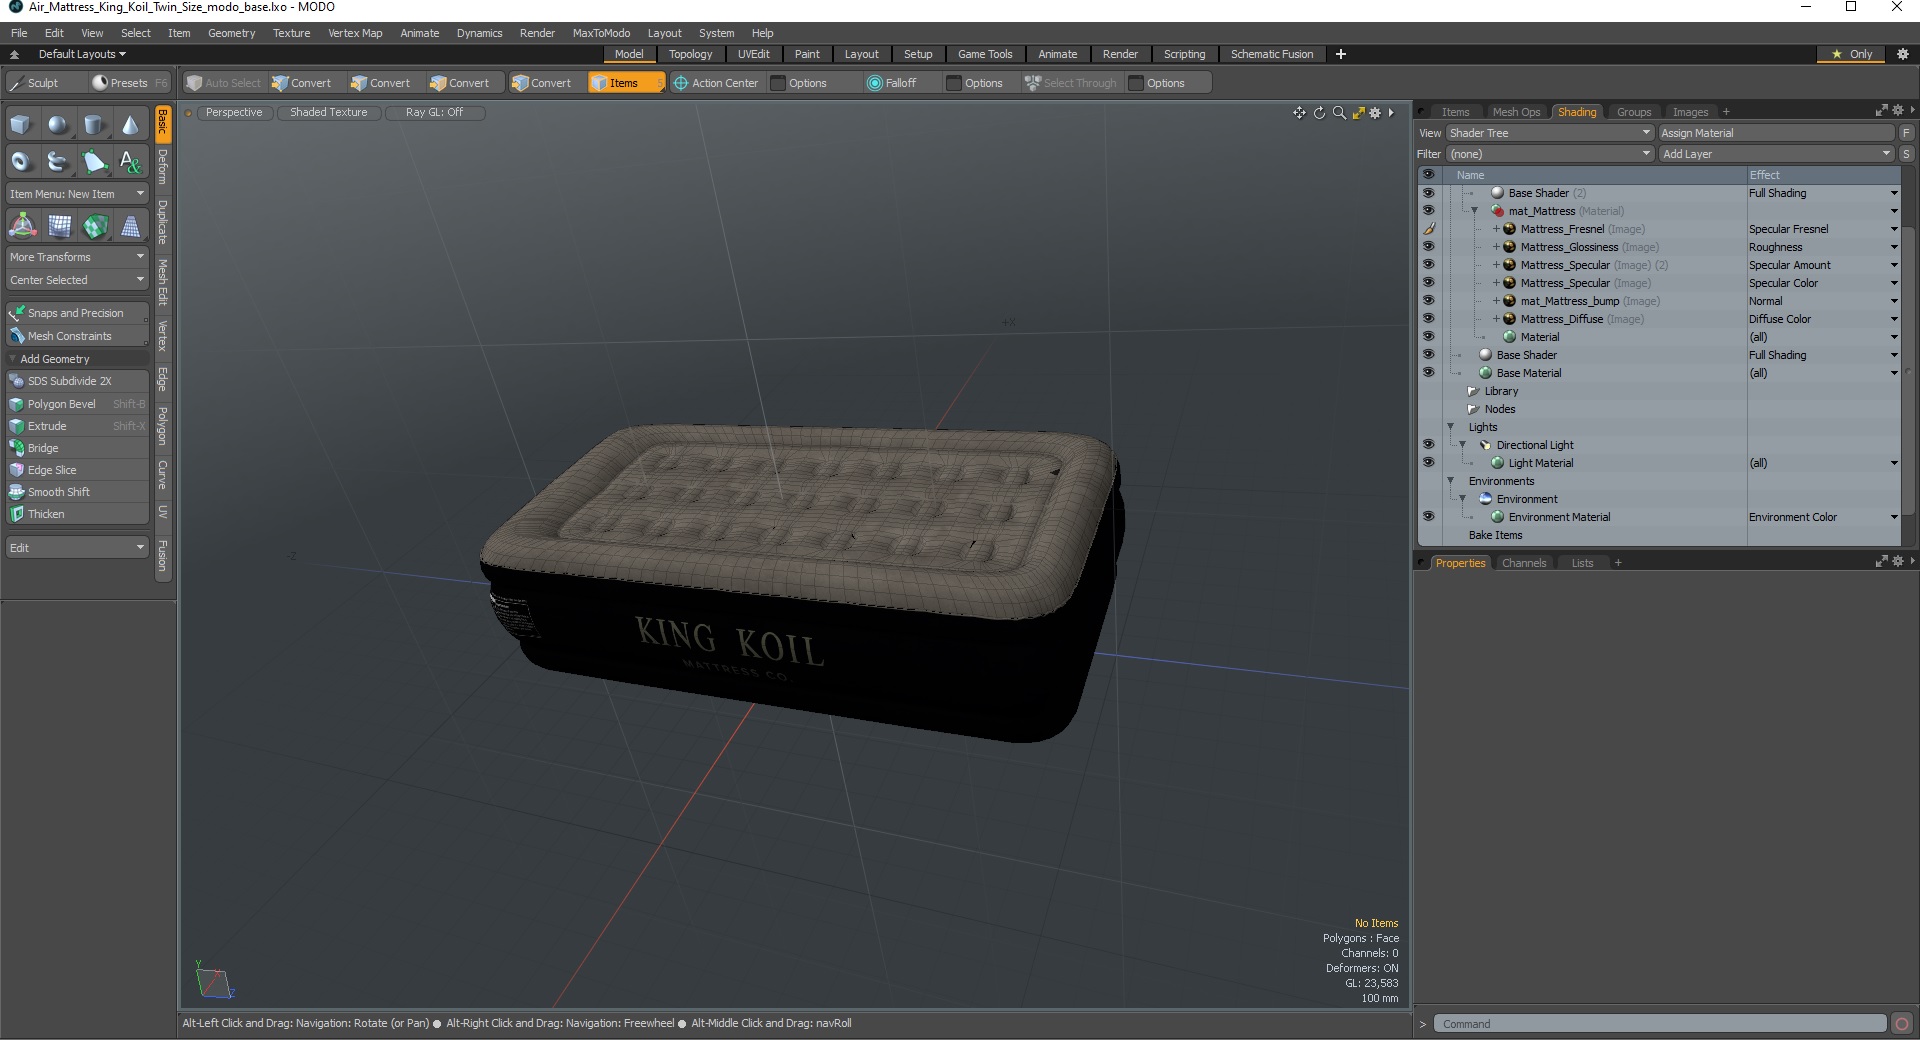This screenshot has height=1040, width=1920.
Task: Click the viewport zoom magnifier icon
Action: coord(1339,113)
